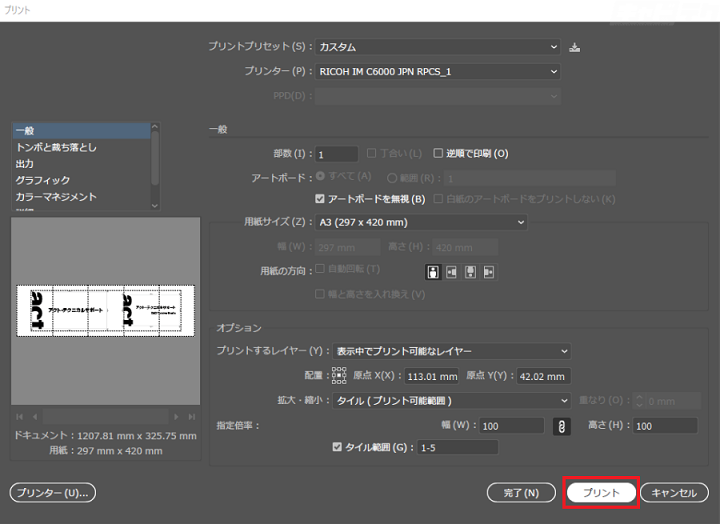Uncheck アートボードを無視 (B) checkbox
The height and width of the screenshot is (524, 720).
(x=320, y=199)
